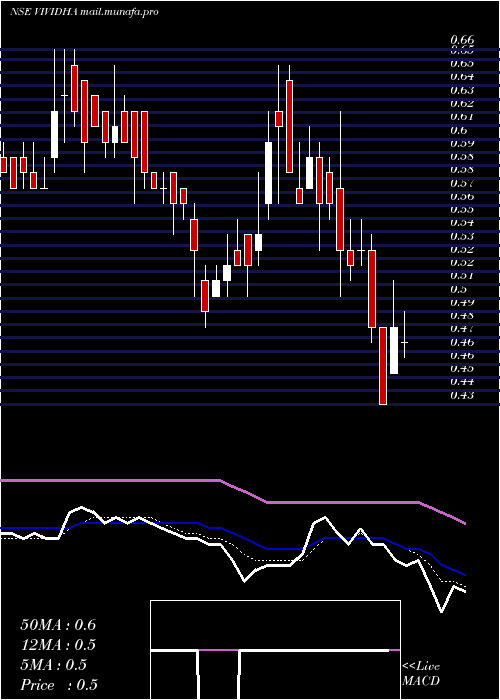Click the 0.59 price axis label
The width and height of the screenshot is (500, 700).
click(x=462, y=143)
